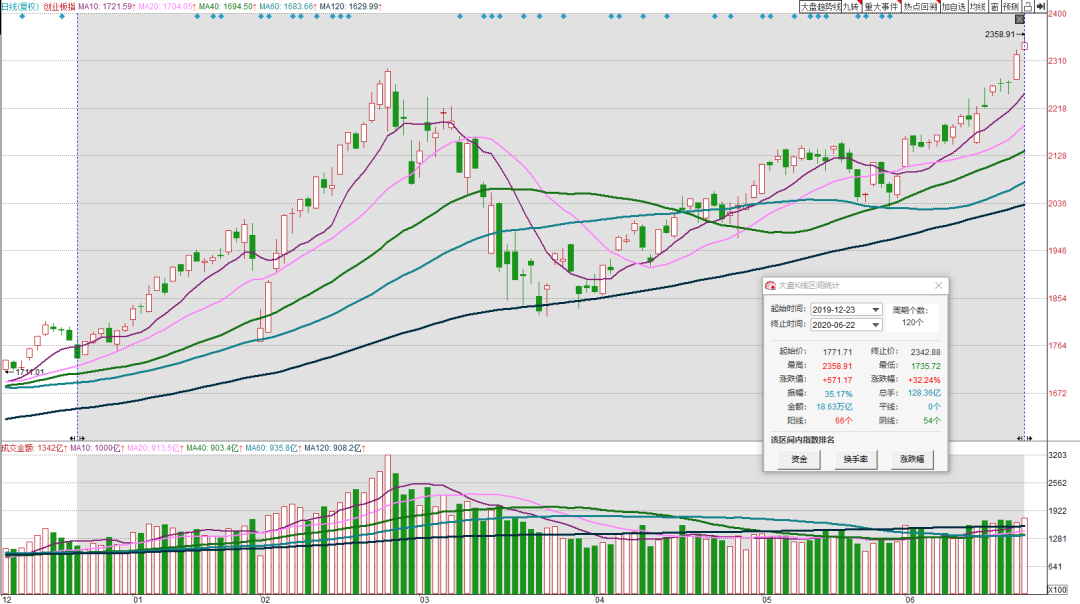Close the gray X overlay box on chart
Viewport: 1080px width, 604px height.
click(1020, 19)
